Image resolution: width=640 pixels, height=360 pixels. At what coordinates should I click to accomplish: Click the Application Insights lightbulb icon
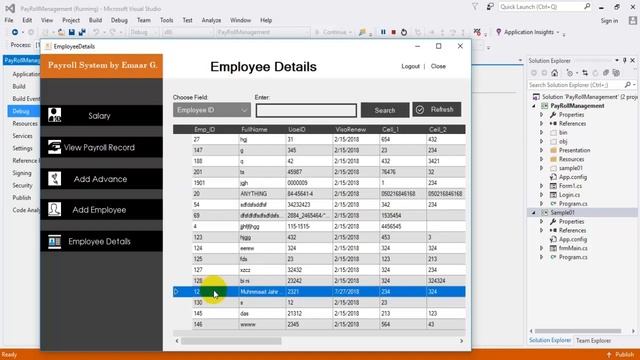click(x=498, y=32)
